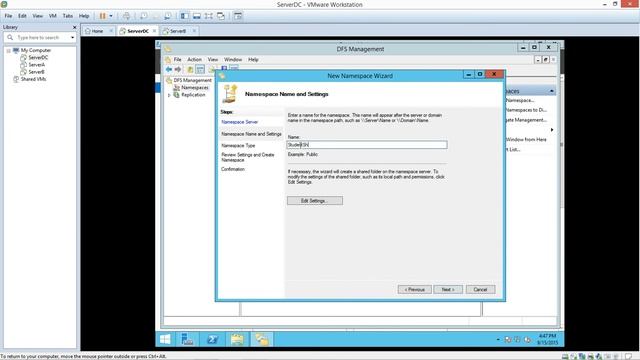Open the VMware Help menu
The image size is (640, 360).
(84, 16)
